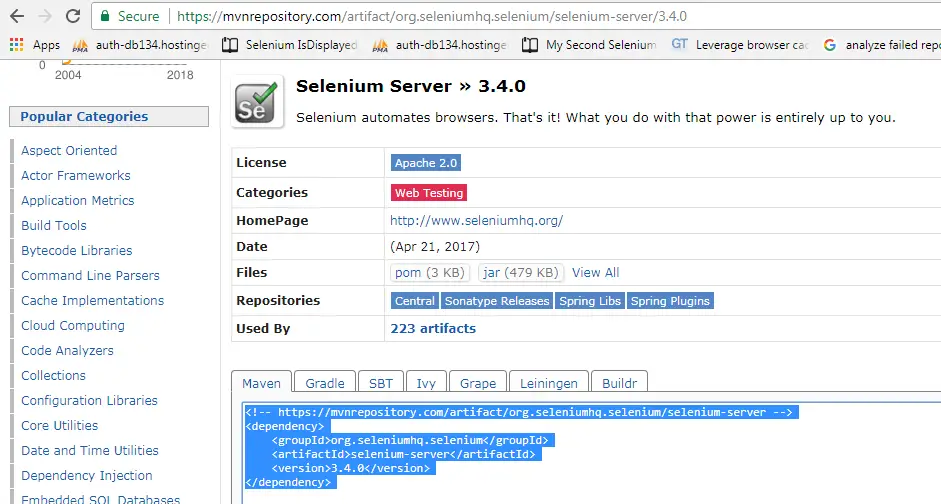Open the Selenium IsDisplayed bookmark
941x504 pixels.
[290, 45]
